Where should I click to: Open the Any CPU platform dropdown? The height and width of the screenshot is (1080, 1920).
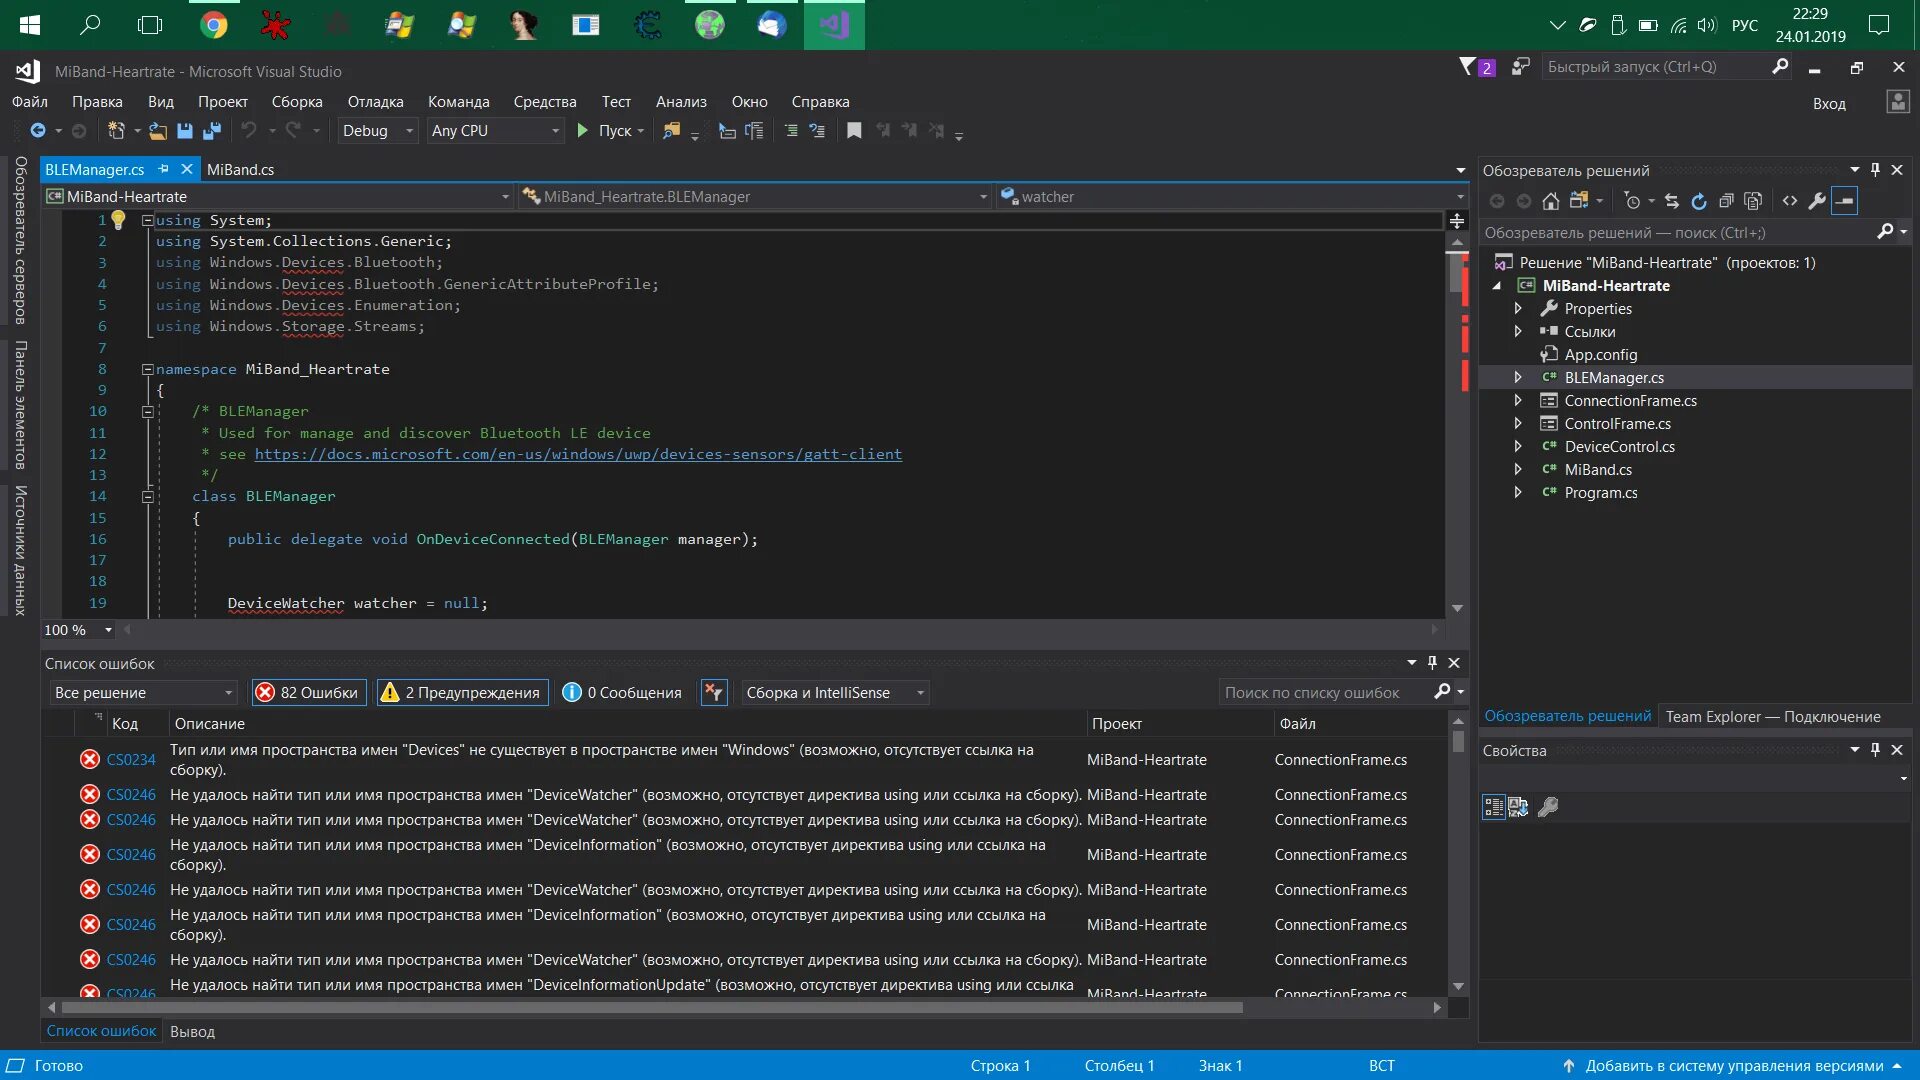coord(495,131)
